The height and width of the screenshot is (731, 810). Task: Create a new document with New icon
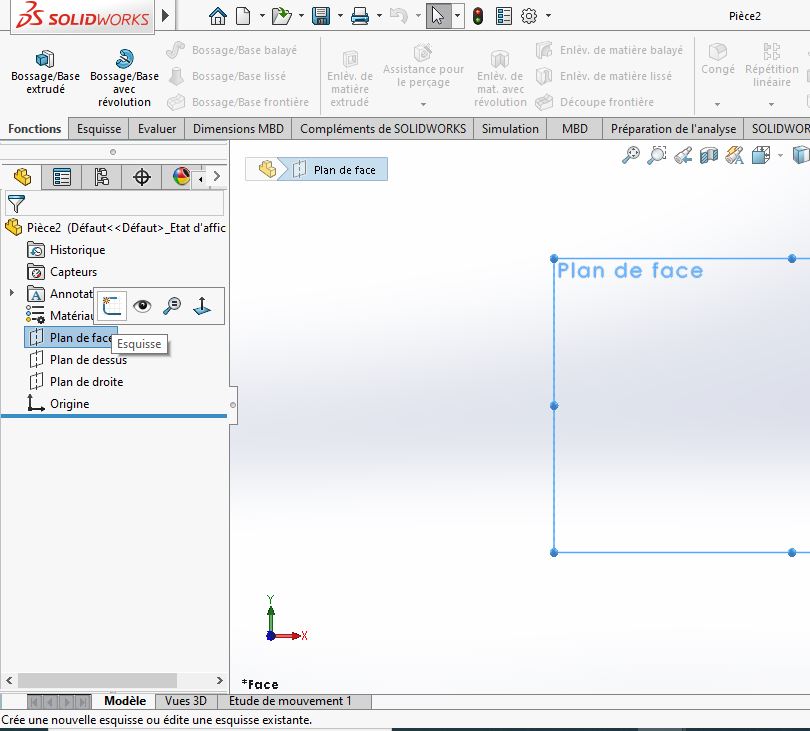pyautogui.click(x=243, y=16)
